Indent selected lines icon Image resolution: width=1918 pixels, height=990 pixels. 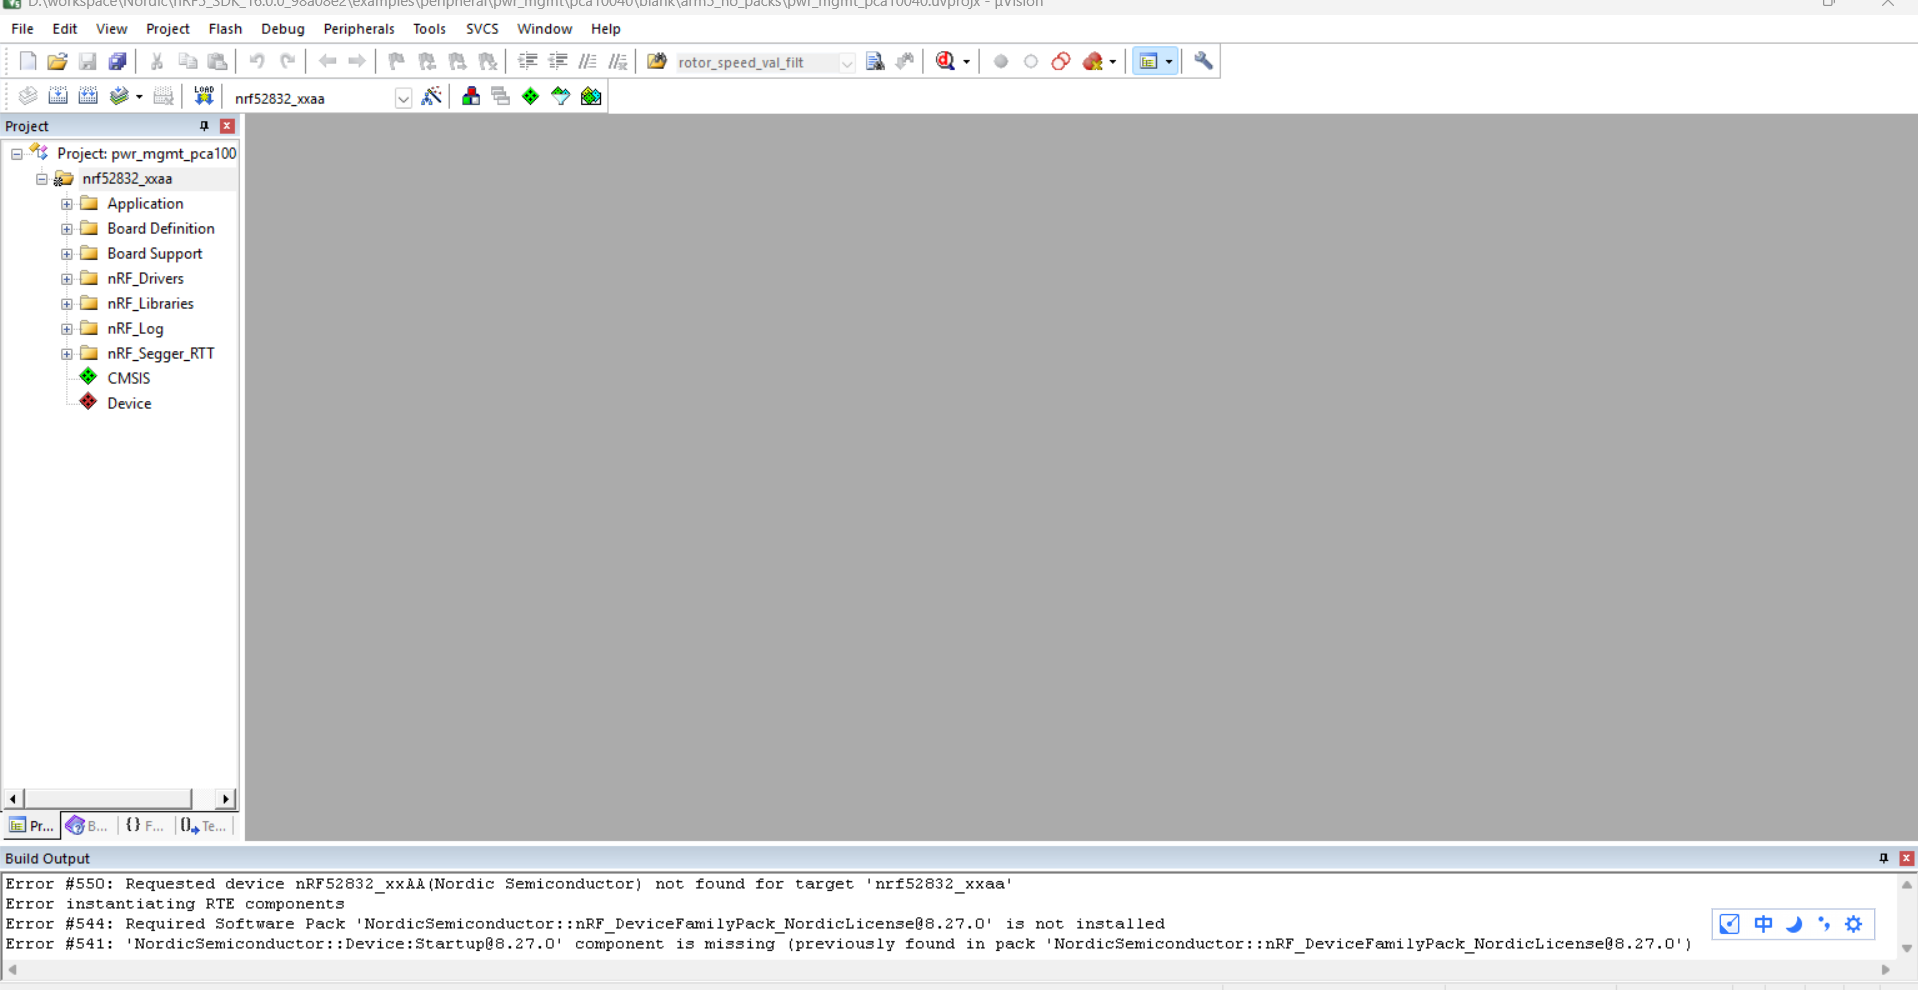pos(527,61)
